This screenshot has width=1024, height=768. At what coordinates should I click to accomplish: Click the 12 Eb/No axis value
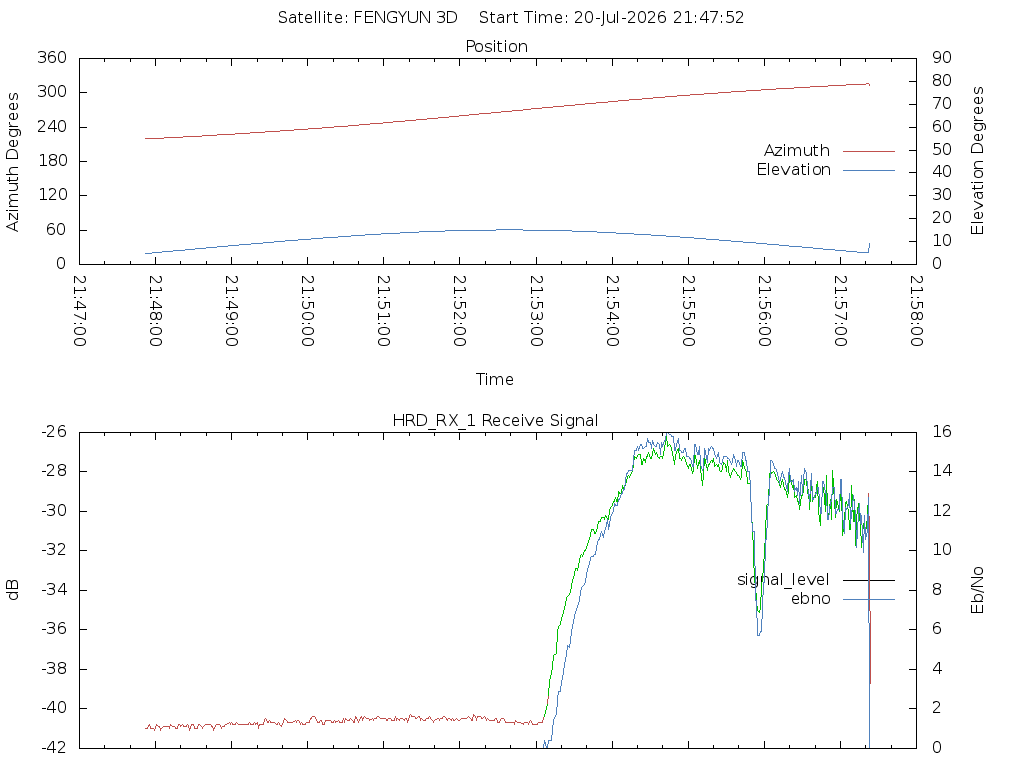pyautogui.click(x=942, y=511)
